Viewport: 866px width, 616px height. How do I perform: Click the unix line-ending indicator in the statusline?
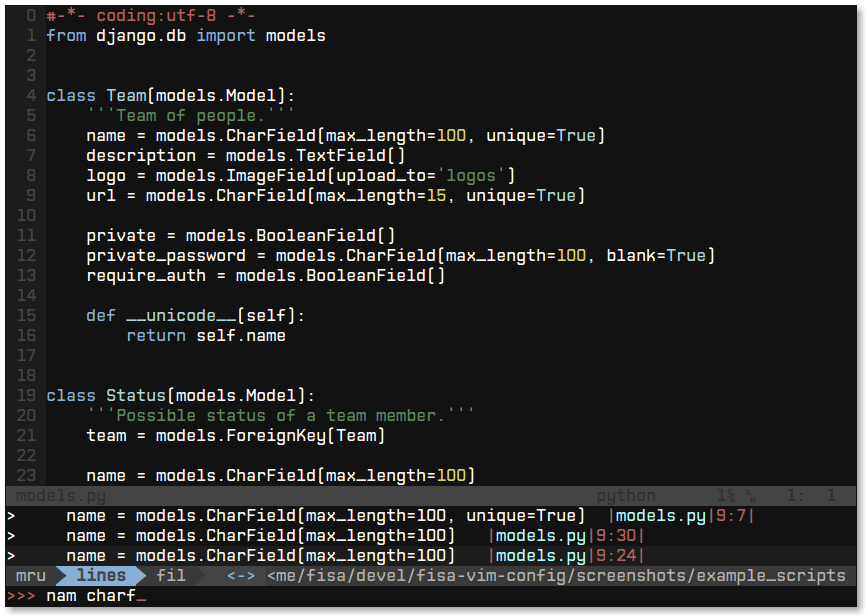(x=749, y=495)
